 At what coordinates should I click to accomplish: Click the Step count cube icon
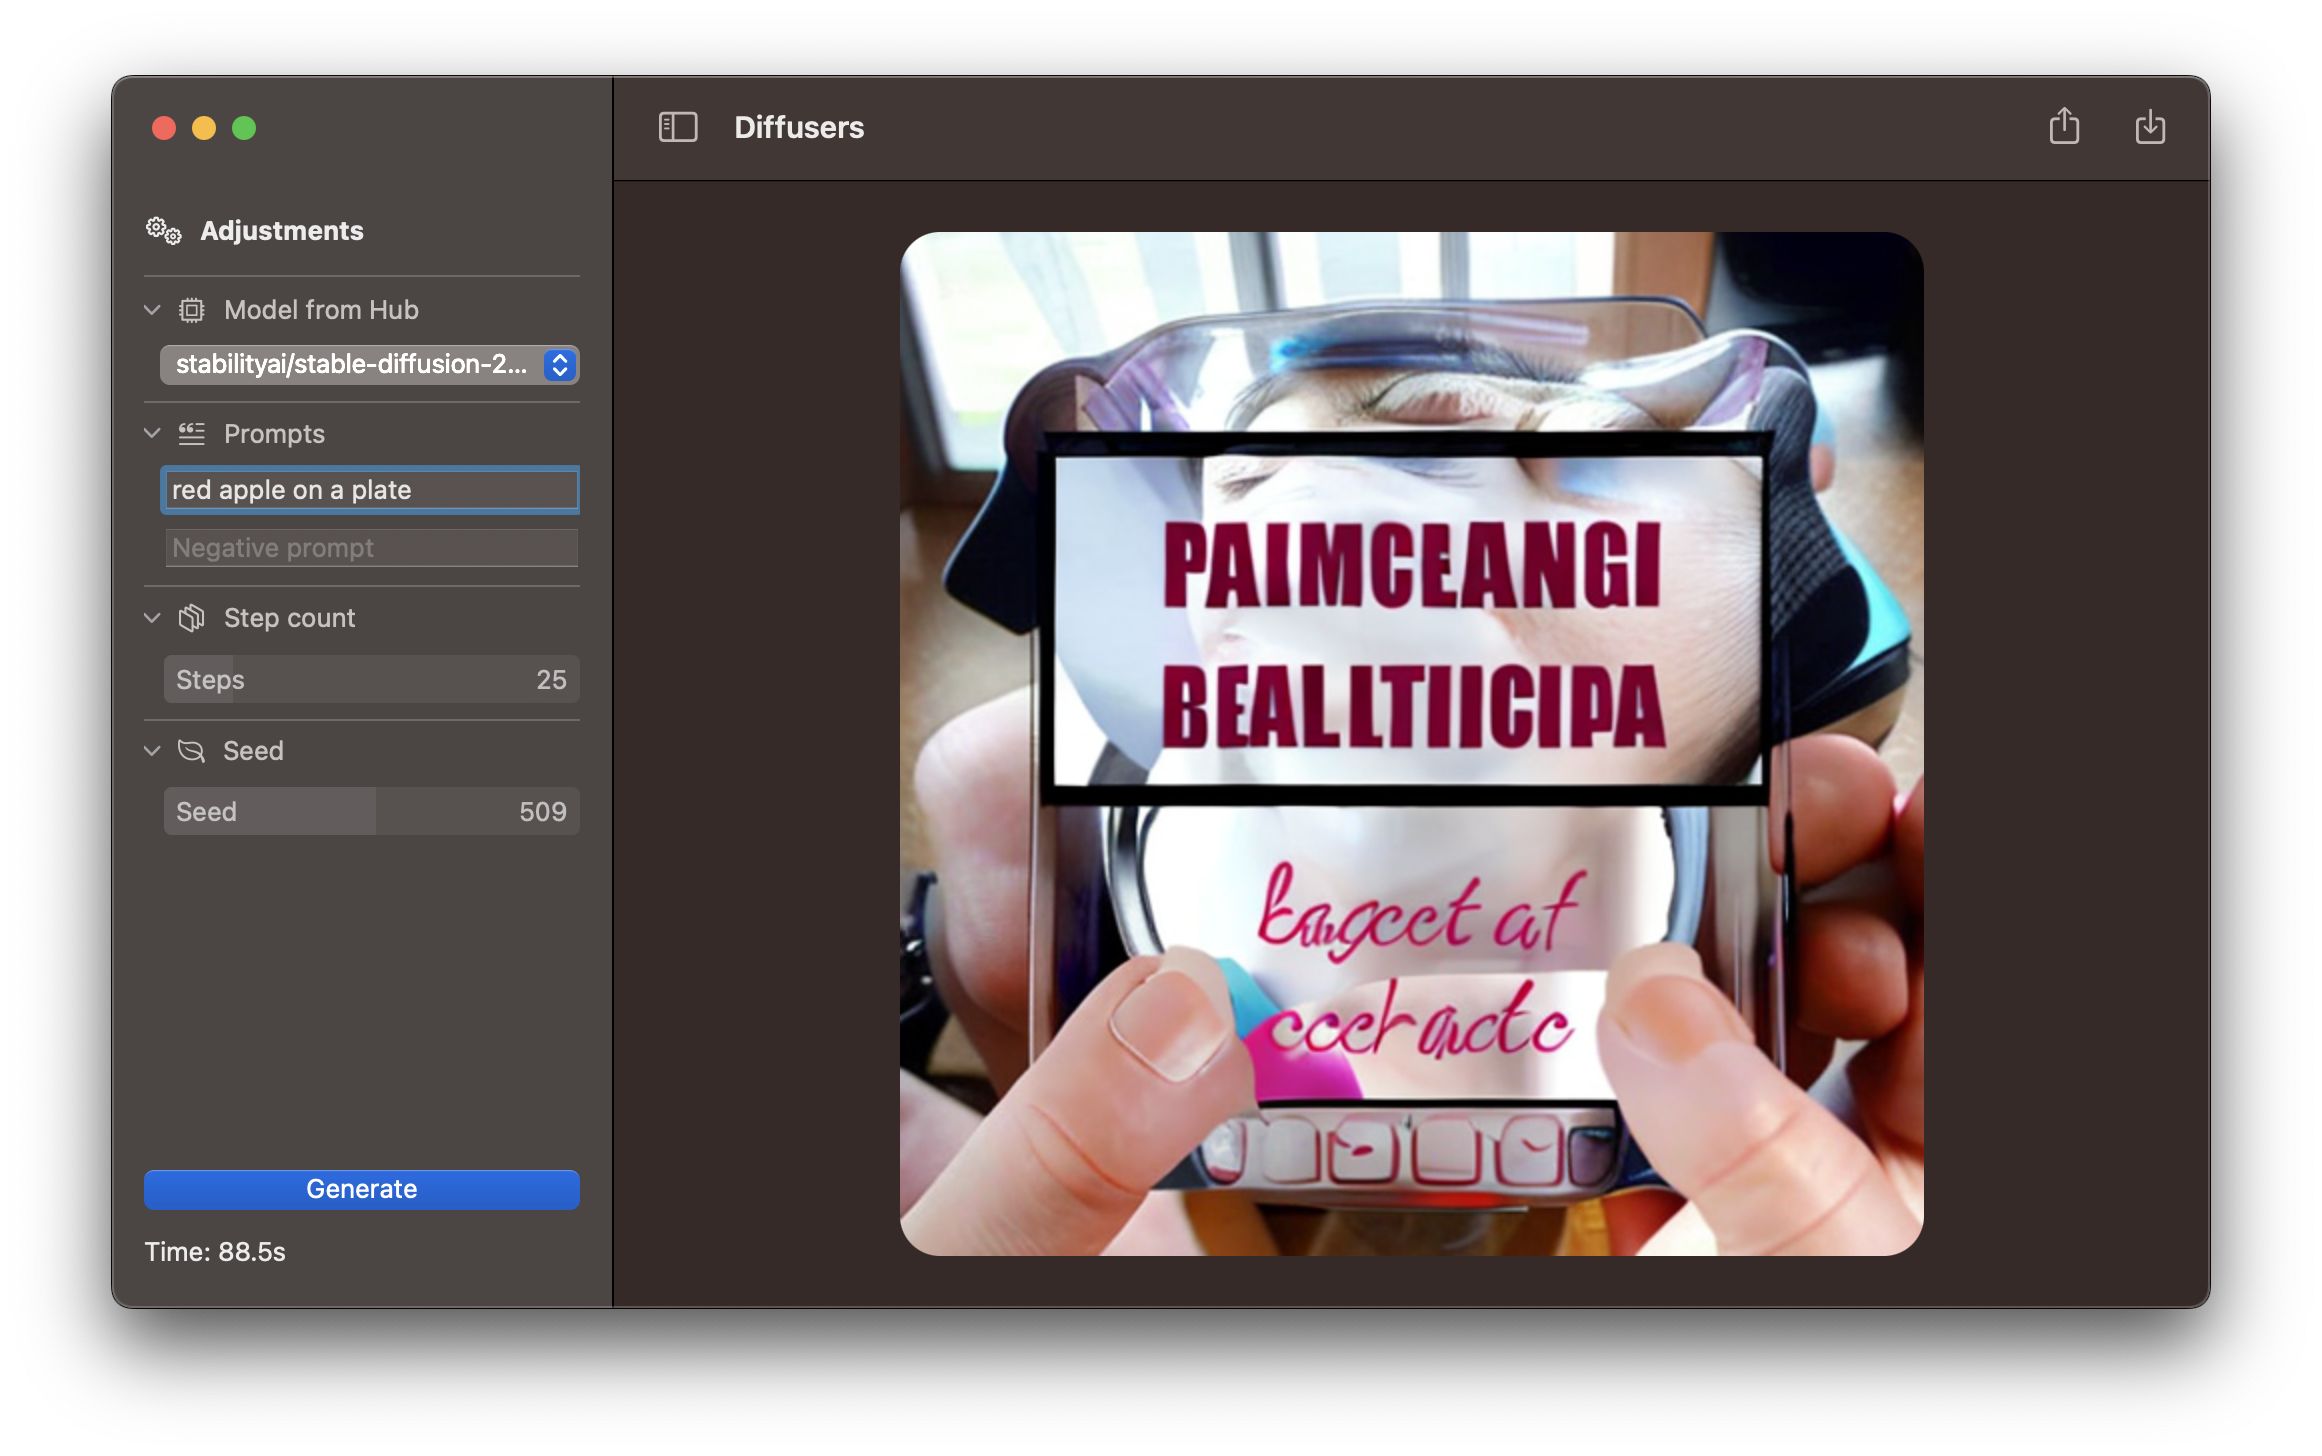(x=192, y=618)
